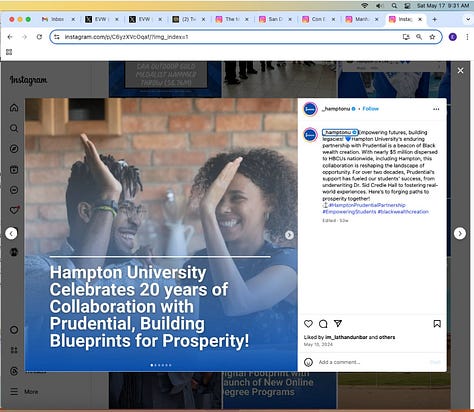Advance to the next carousel image
Image resolution: width=474 pixels, height=412 pixels.
pos(289,235)
